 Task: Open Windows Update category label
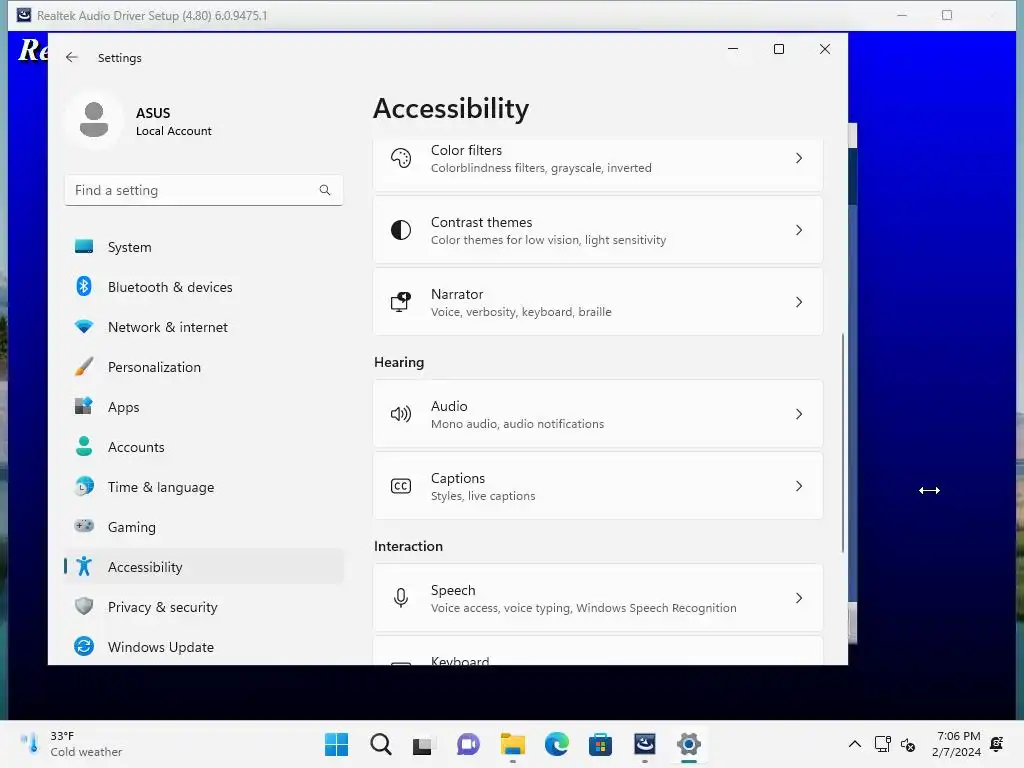161,647
